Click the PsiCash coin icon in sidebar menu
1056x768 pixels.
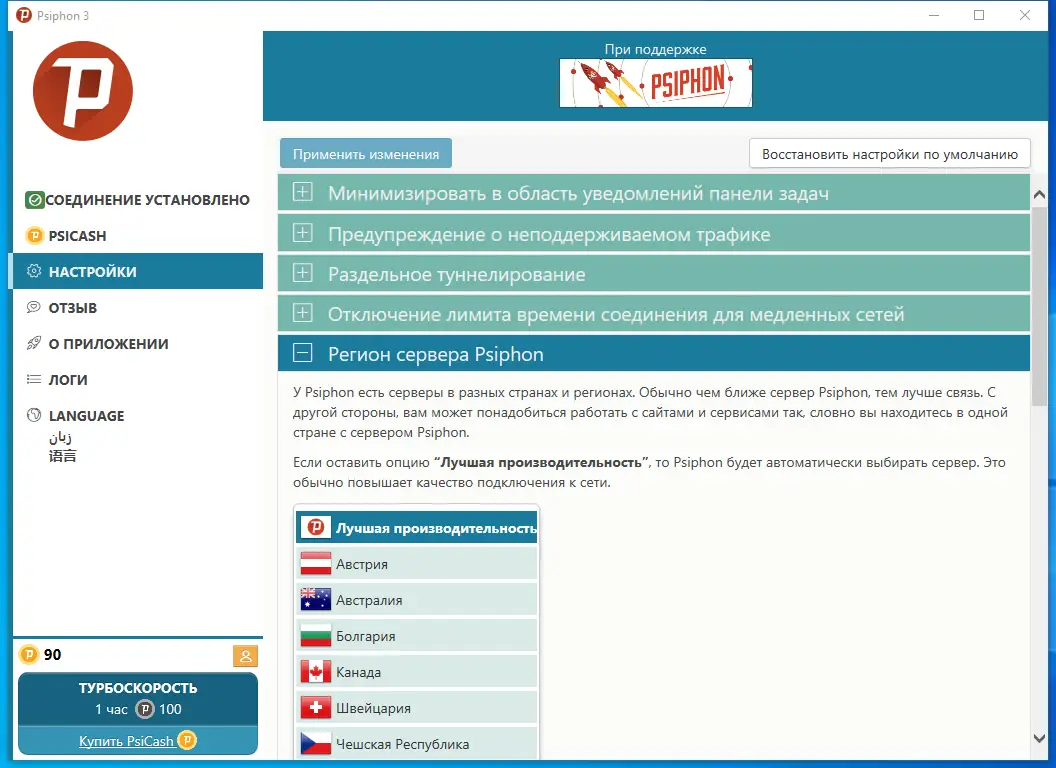pos(34,236)
